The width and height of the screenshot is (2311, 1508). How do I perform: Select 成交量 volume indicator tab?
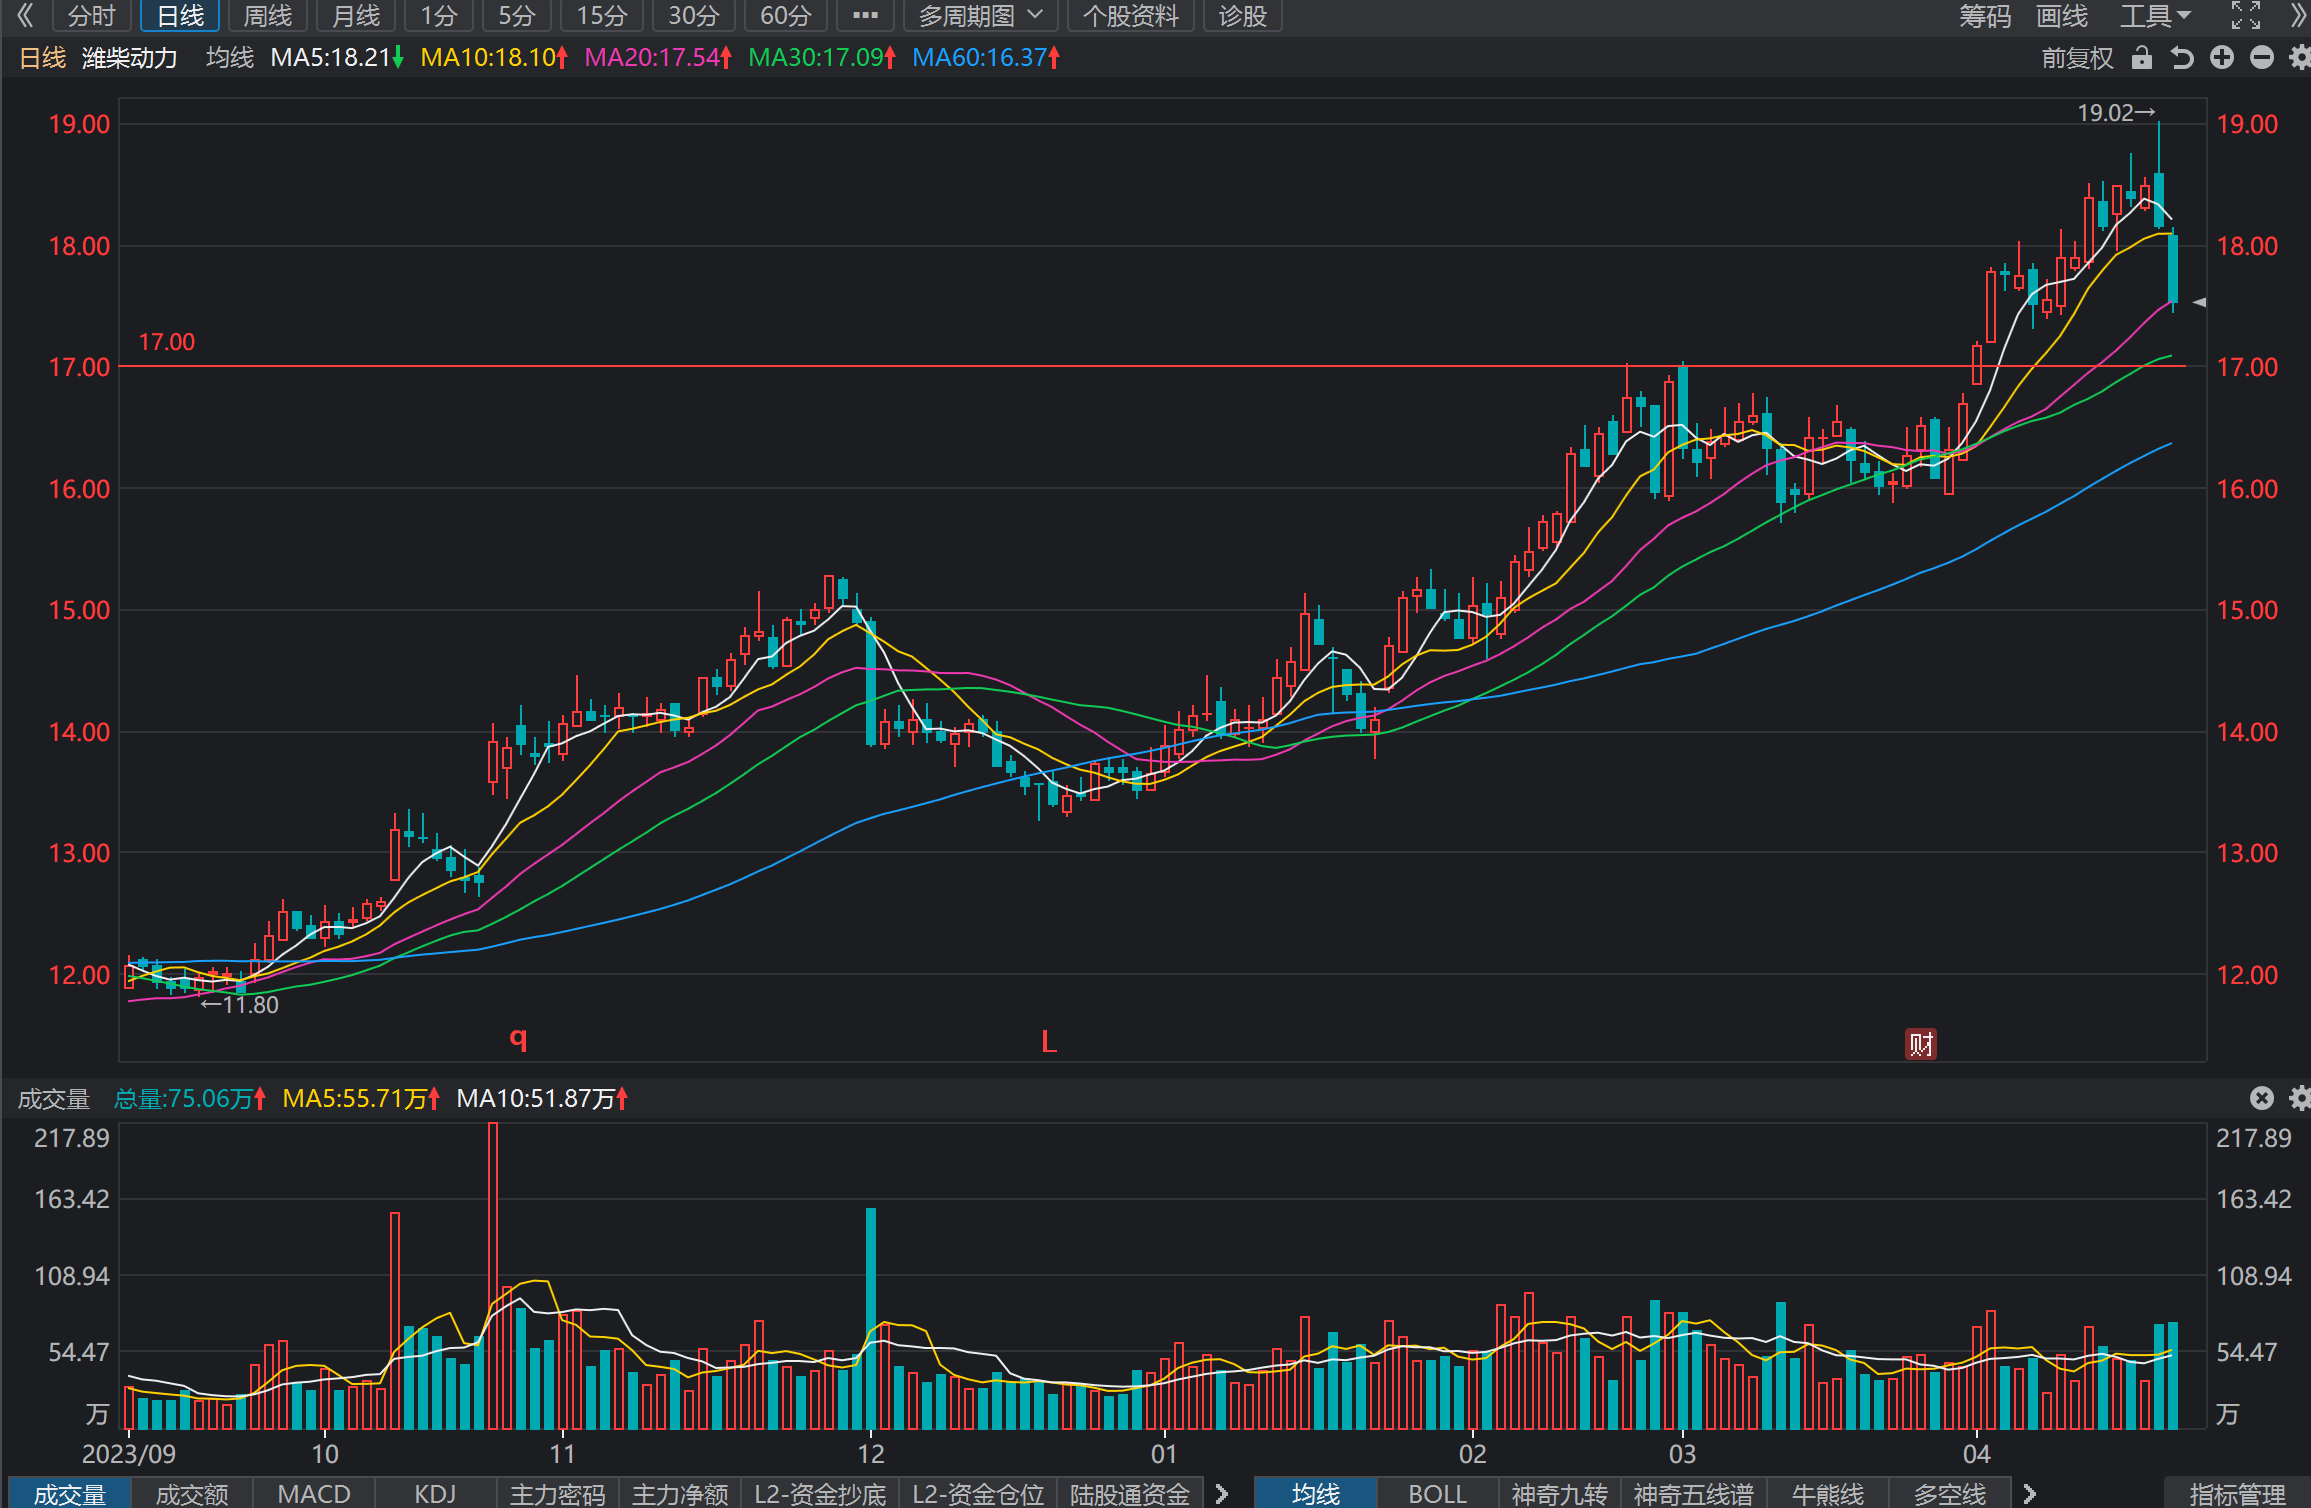point(70,1494)
